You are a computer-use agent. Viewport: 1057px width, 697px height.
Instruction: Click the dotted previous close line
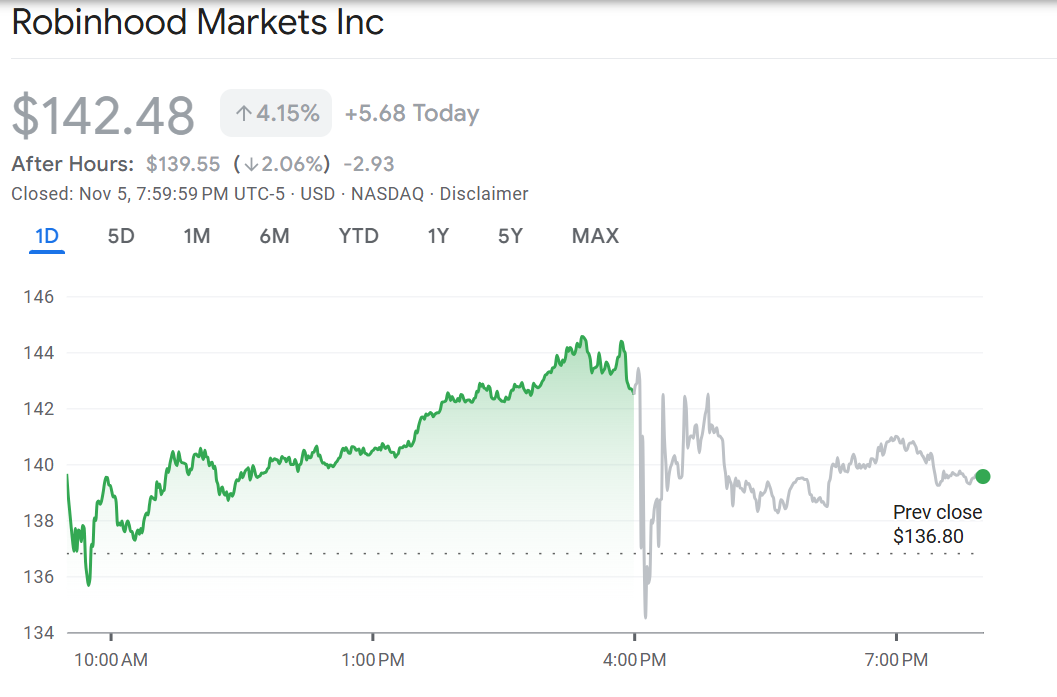point(400,551)
